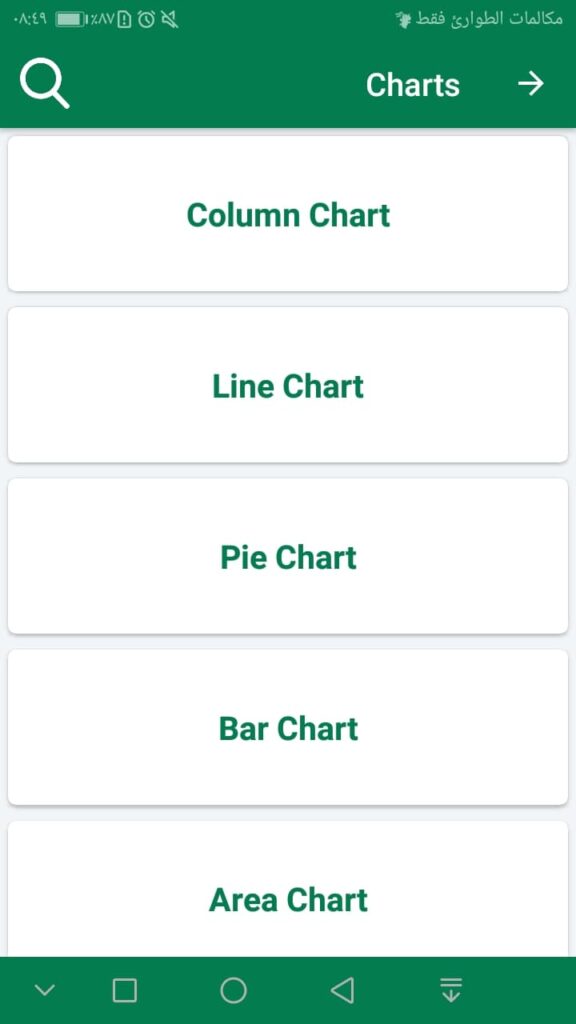Tap the hide navigation bar chevron

[x=44, y=989]
